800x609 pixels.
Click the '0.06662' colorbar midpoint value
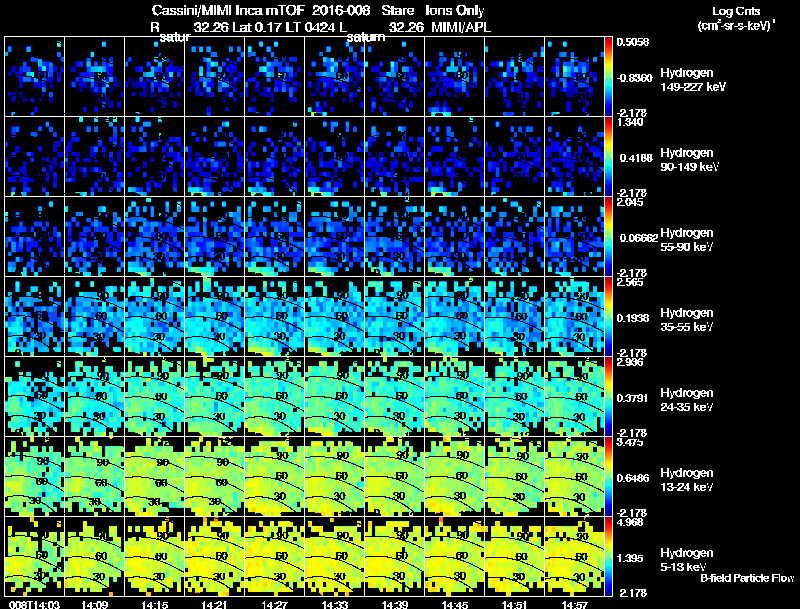[x=638, y=238]
